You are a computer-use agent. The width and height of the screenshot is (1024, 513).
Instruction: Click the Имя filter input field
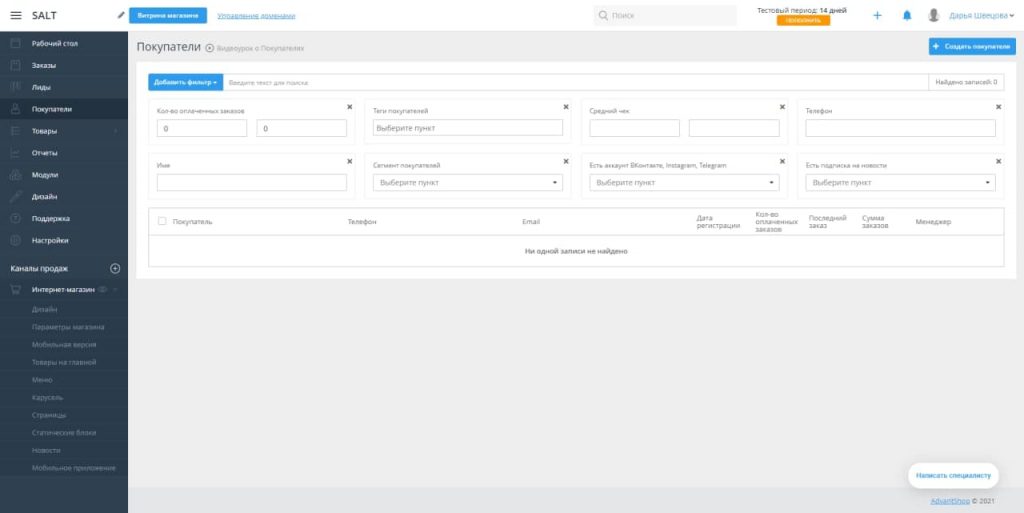coord(252,183)
